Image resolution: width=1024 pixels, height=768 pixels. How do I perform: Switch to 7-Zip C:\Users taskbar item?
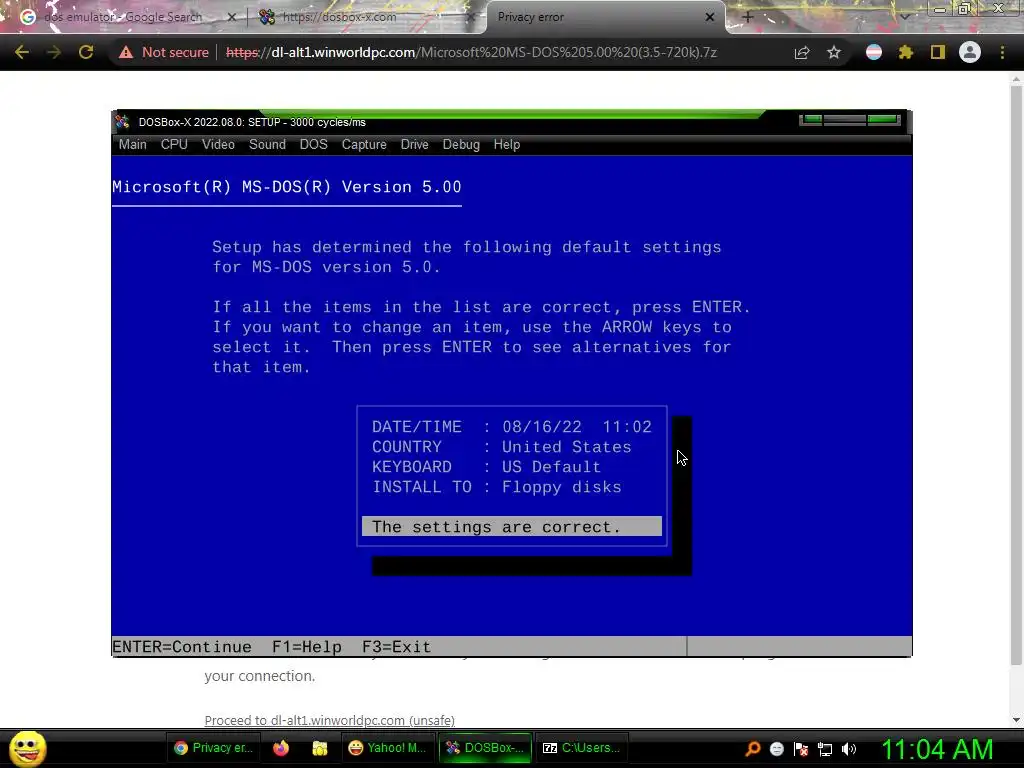tap(582, 748)
